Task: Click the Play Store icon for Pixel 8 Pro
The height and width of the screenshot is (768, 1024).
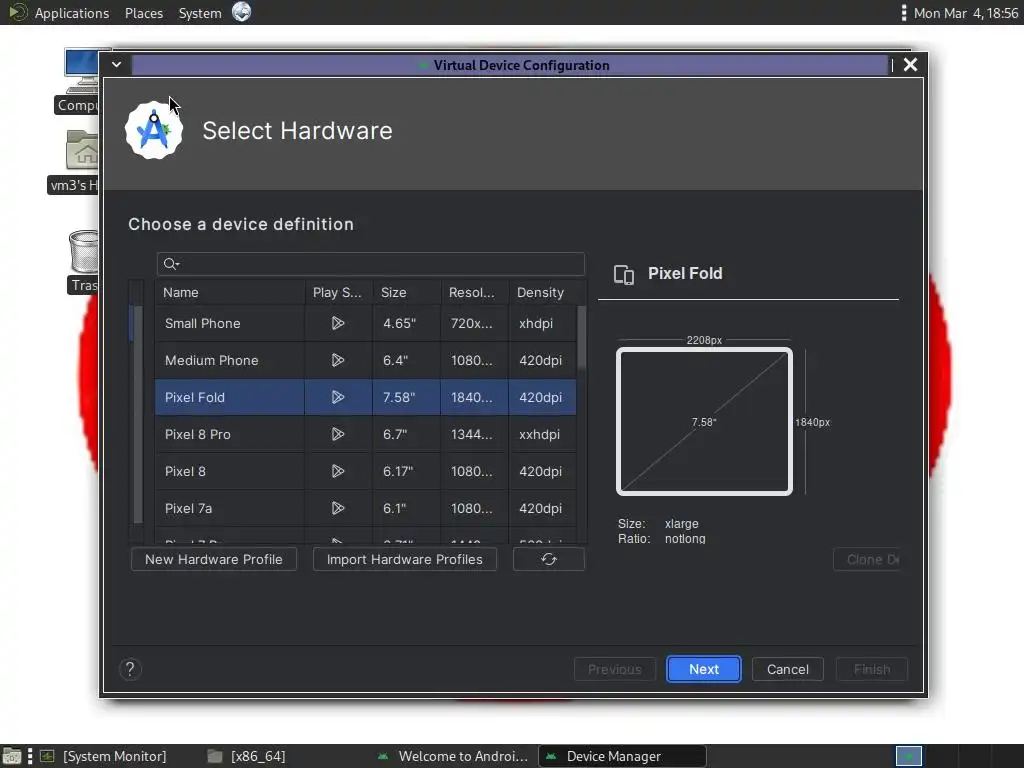Action: click(338, 434)
